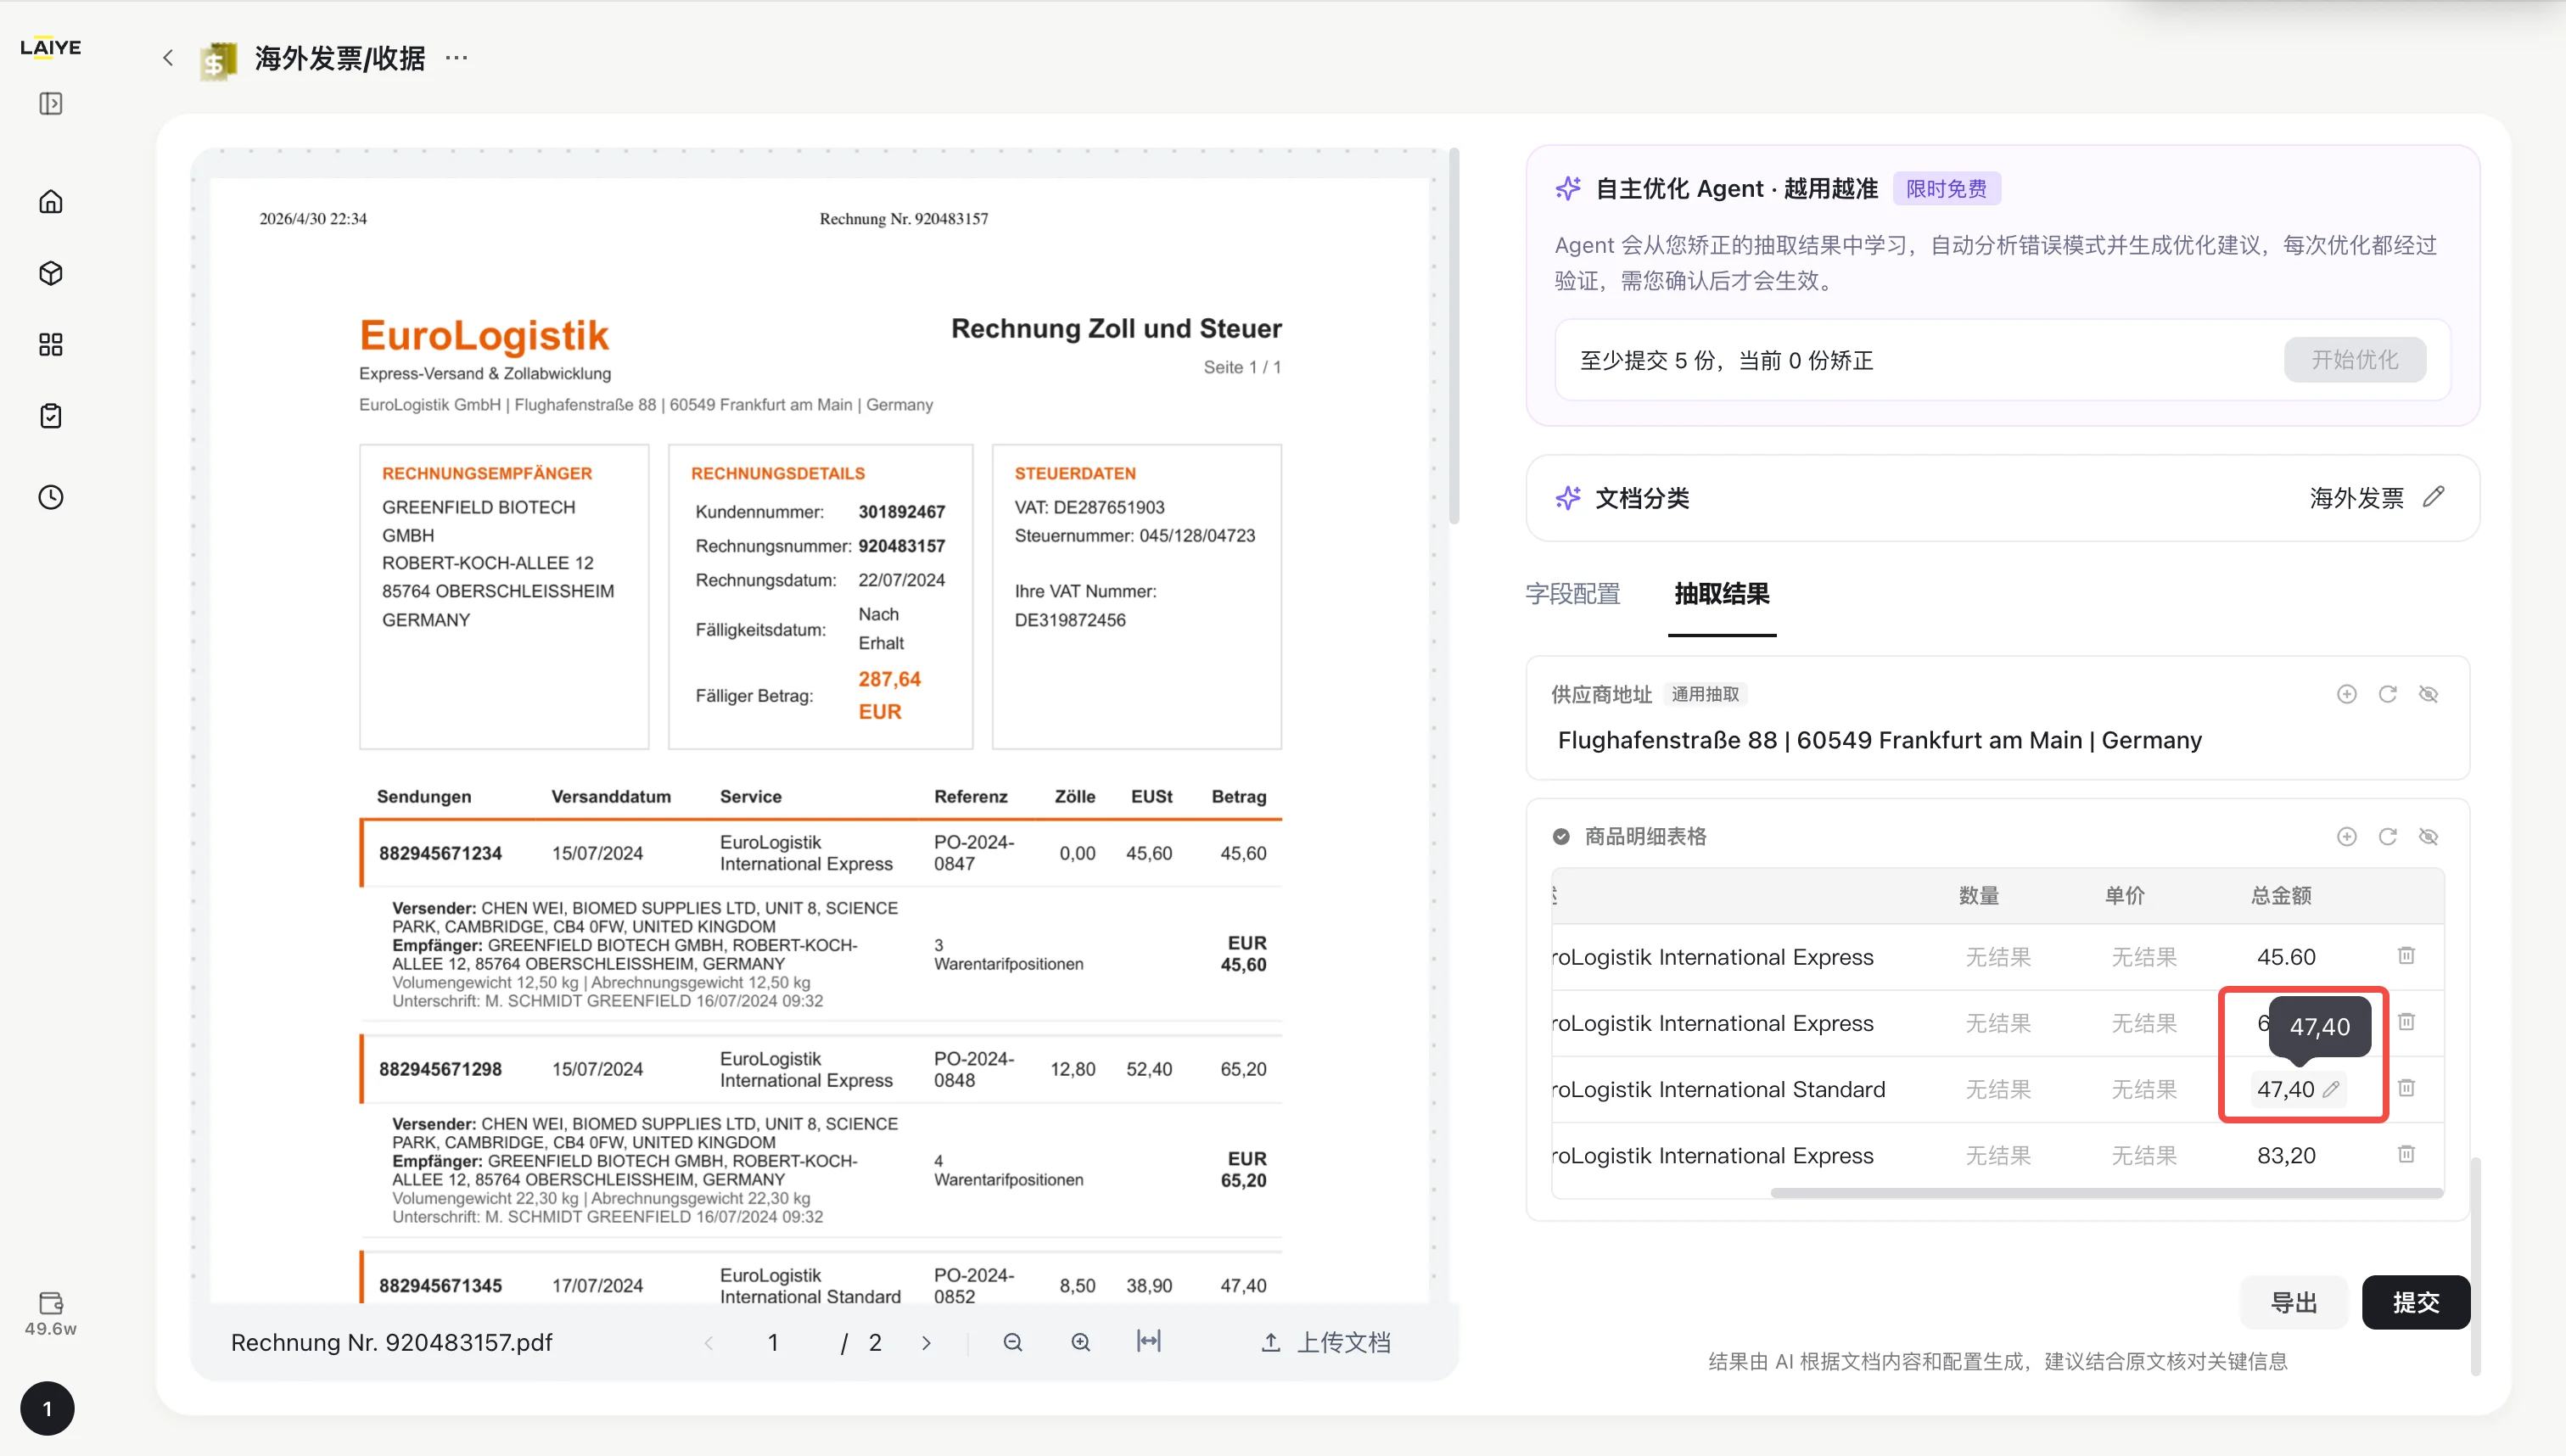Toggle the check mark beside 商品明细表格
2566x1456 pixels.
tap(1561, 836)
